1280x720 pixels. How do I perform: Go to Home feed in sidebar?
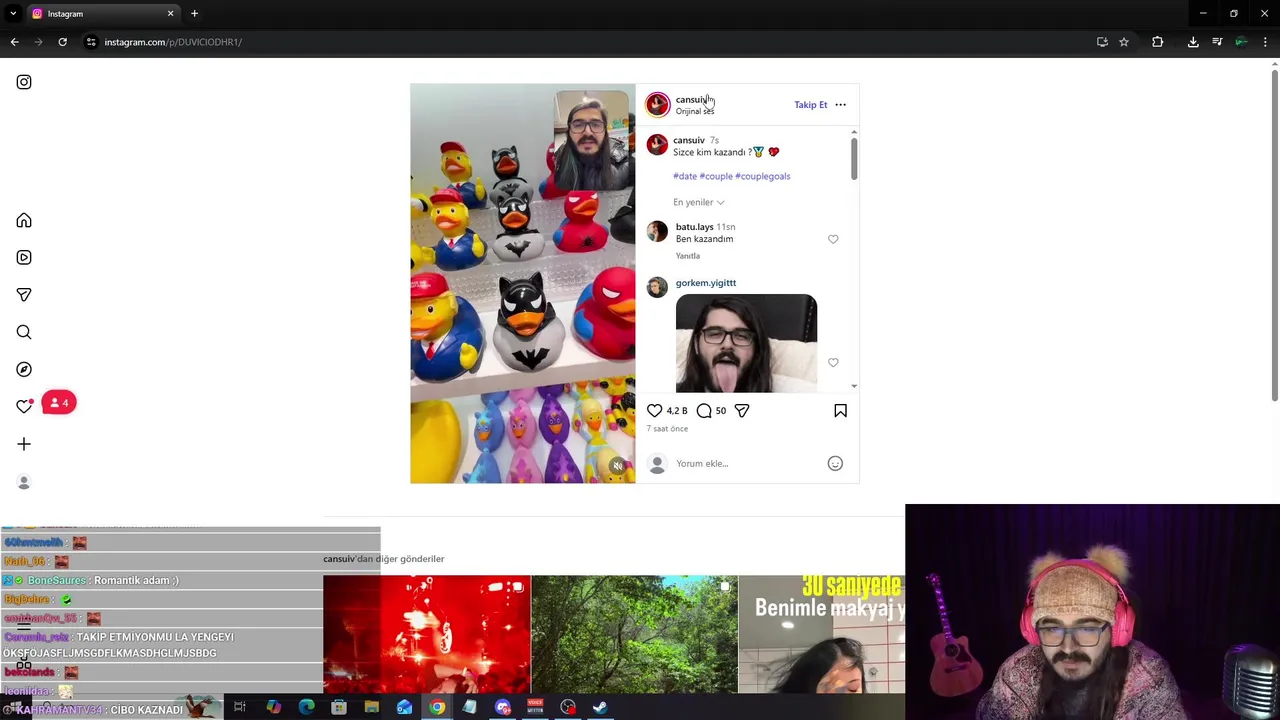[24, 220]
